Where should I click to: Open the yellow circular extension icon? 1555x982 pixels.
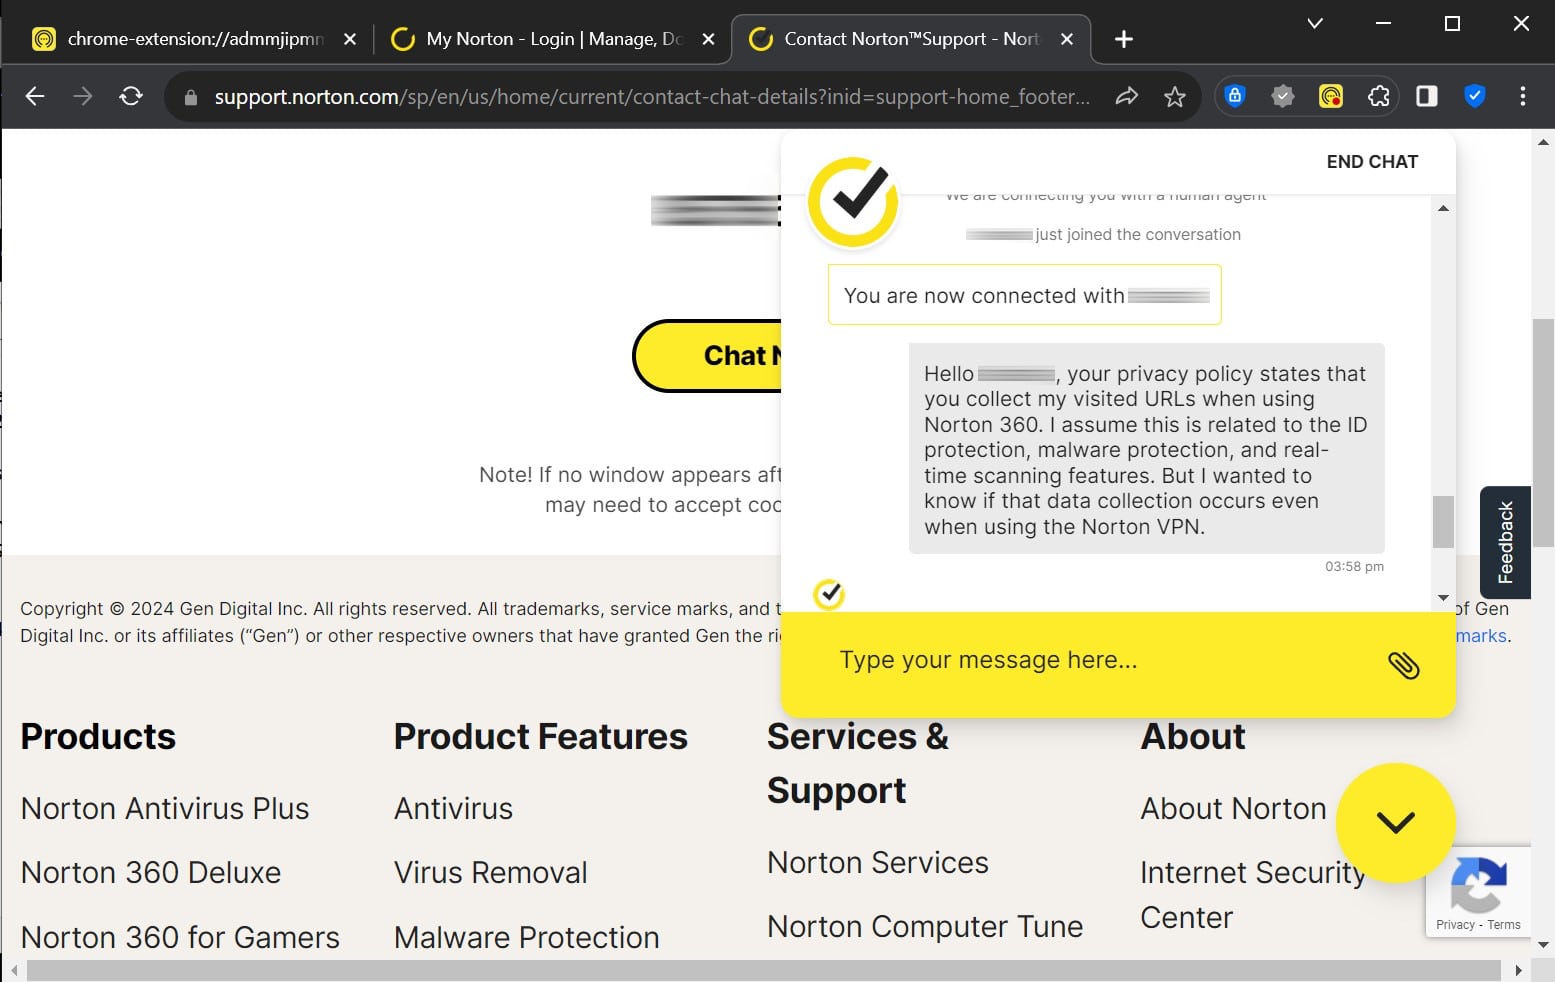1331,96
